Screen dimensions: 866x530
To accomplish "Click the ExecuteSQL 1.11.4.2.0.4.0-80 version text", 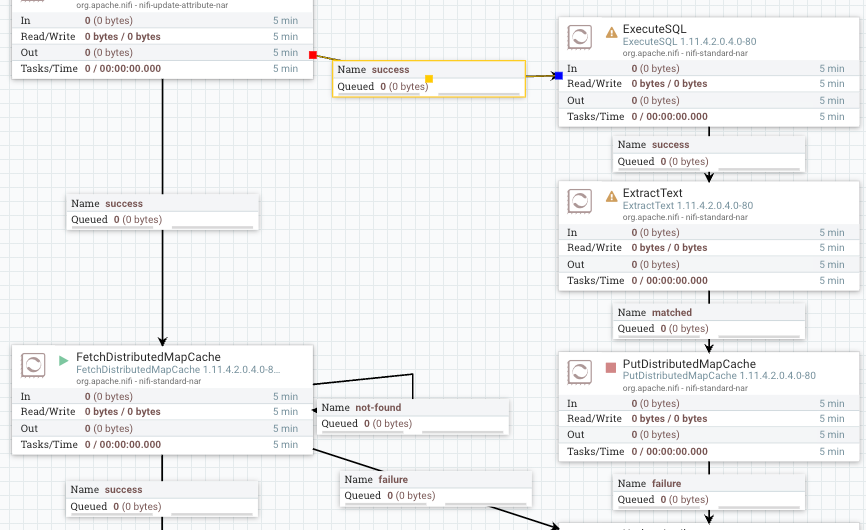I will click(689, 41).
